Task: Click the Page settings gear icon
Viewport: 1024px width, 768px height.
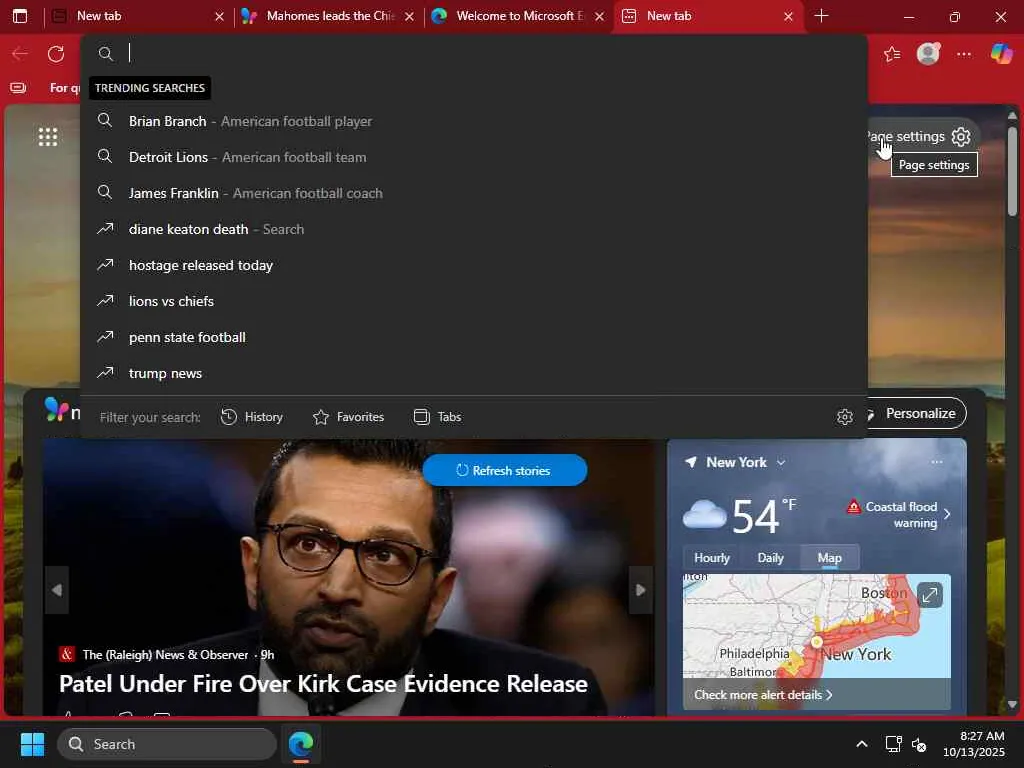Action: coord(961,136)
